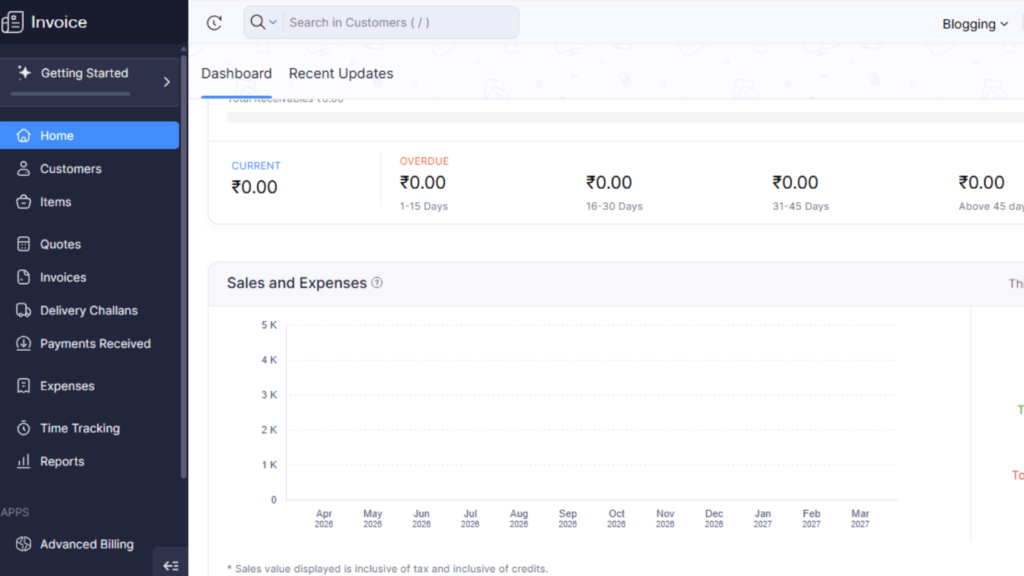Click the Reports bar chart icon
The width and height of the screenshot is (1024, 576).
24,461
